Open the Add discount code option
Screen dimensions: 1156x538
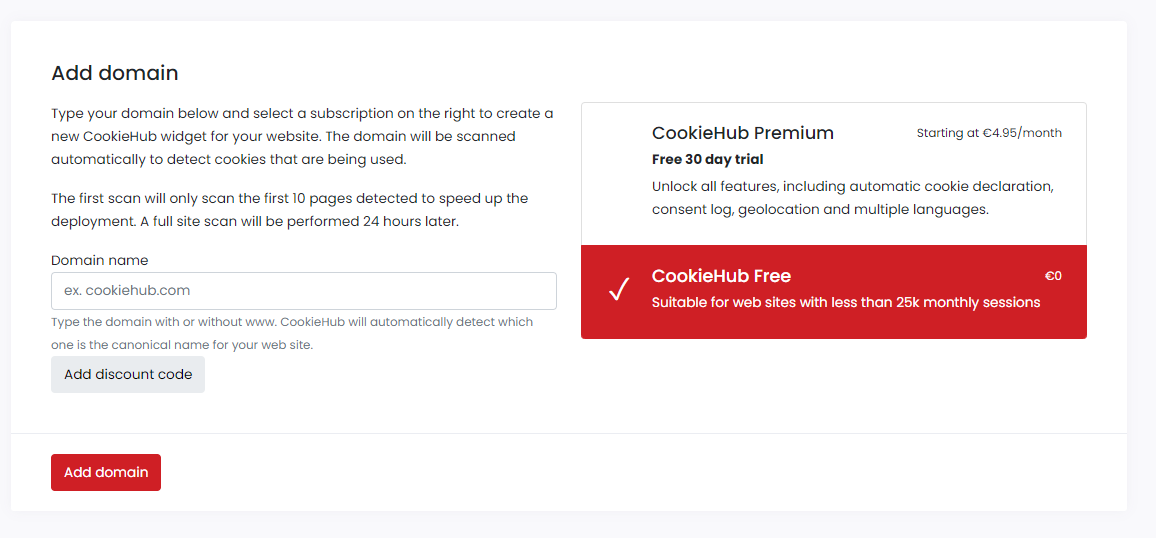(128, 374)
